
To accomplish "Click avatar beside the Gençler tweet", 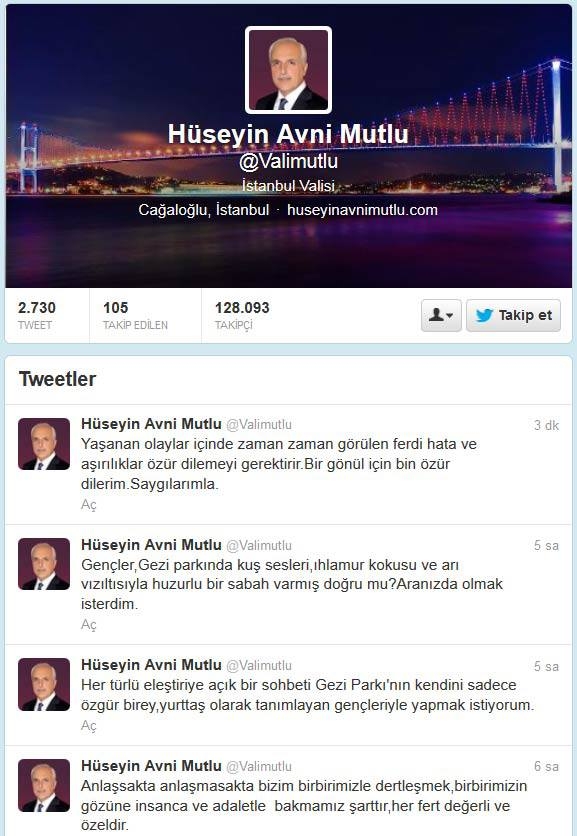I will pyautogui.click(x=44, y=564).
